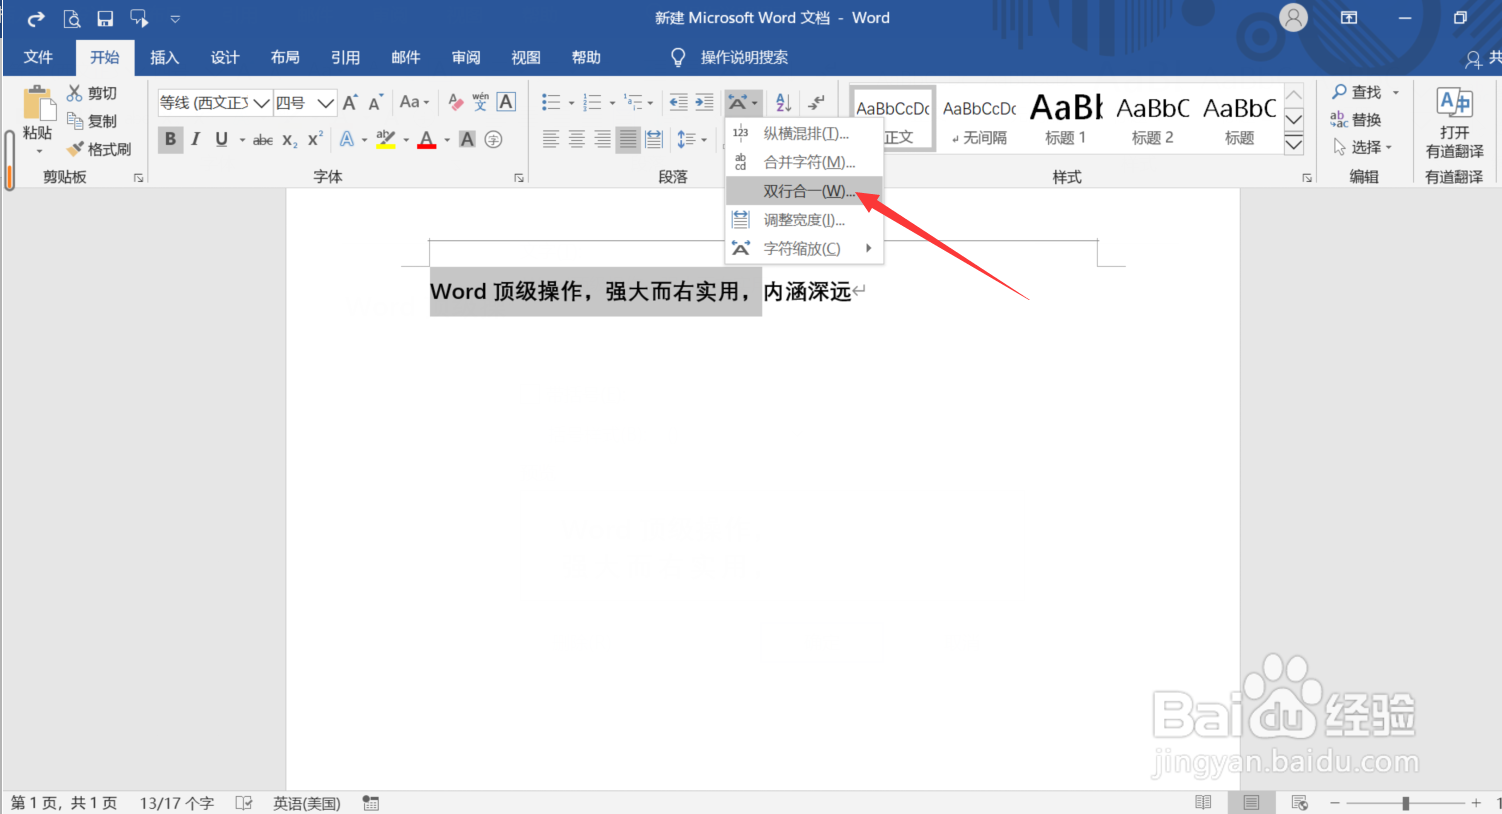Screen dimensions: 1502x814
Task: Click the Distributed alignment icon
Action: pyautogui.click(x=654, y=140)
